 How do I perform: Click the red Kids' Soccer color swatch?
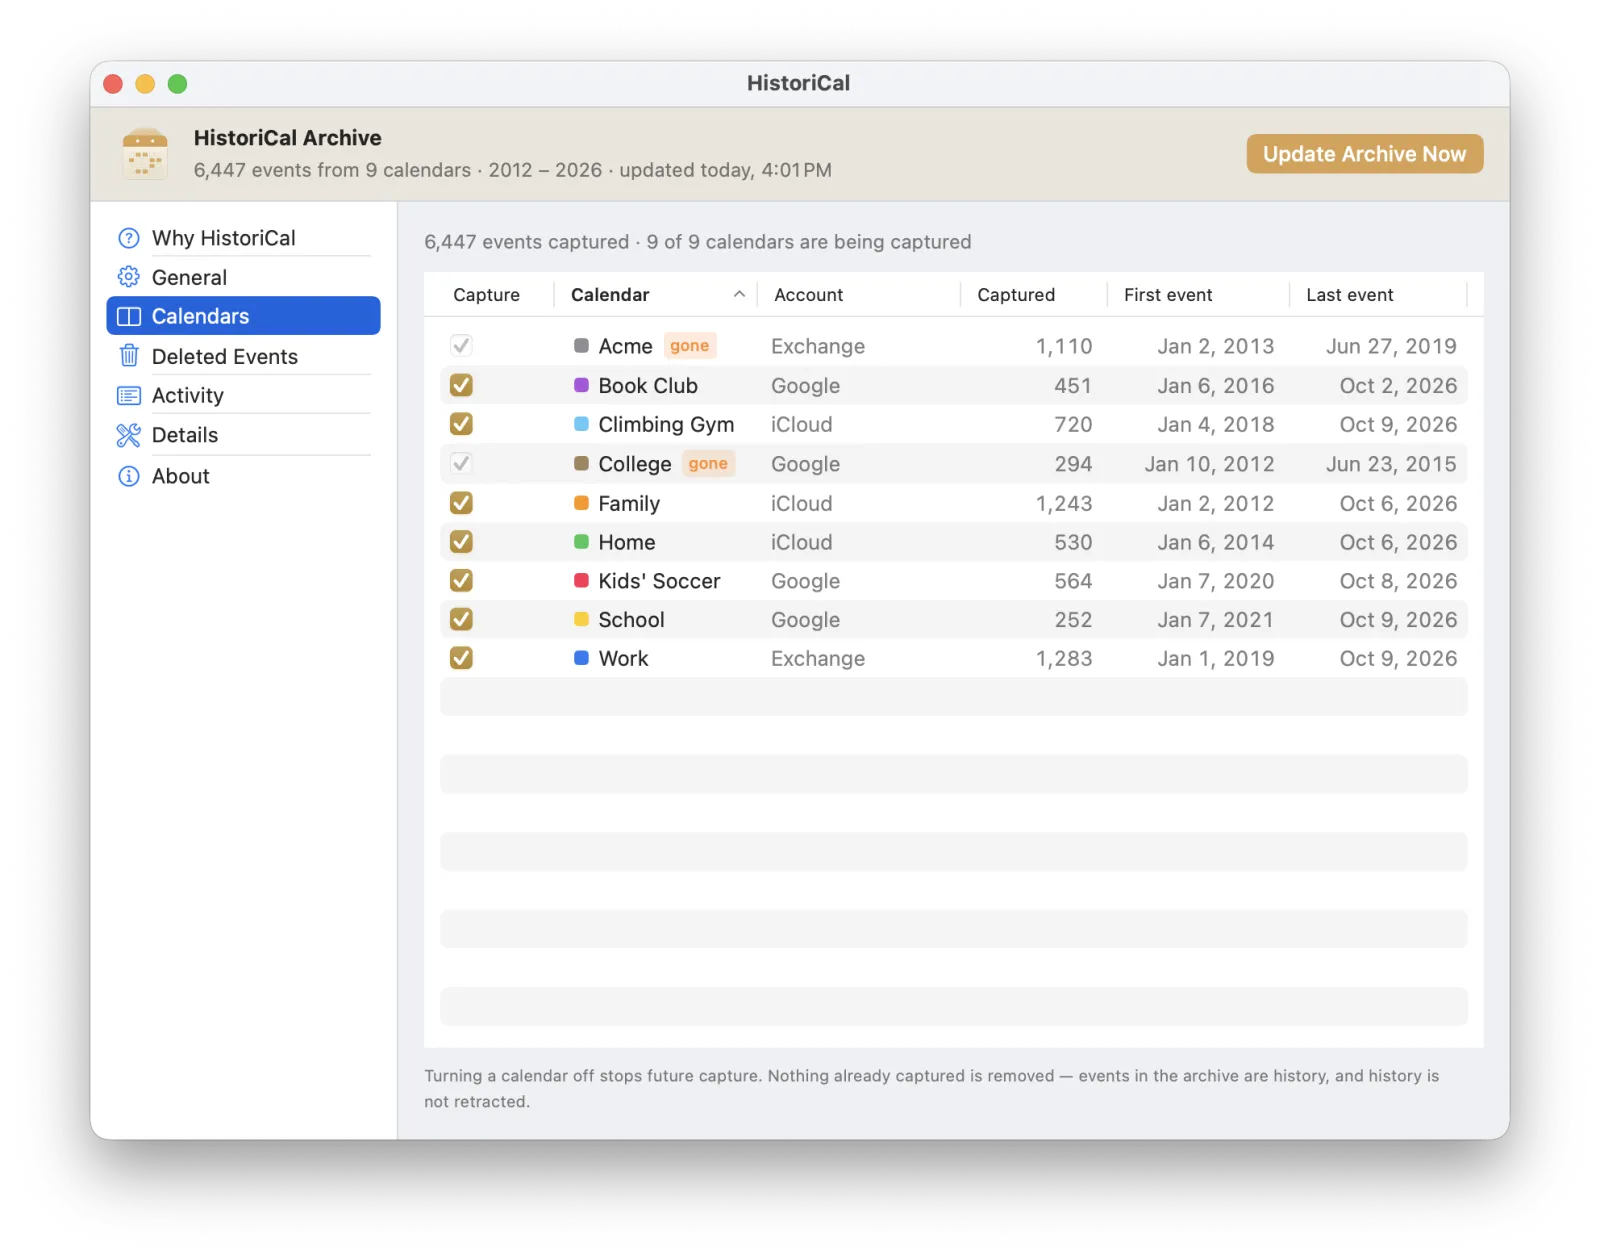(x=581, y=581)
